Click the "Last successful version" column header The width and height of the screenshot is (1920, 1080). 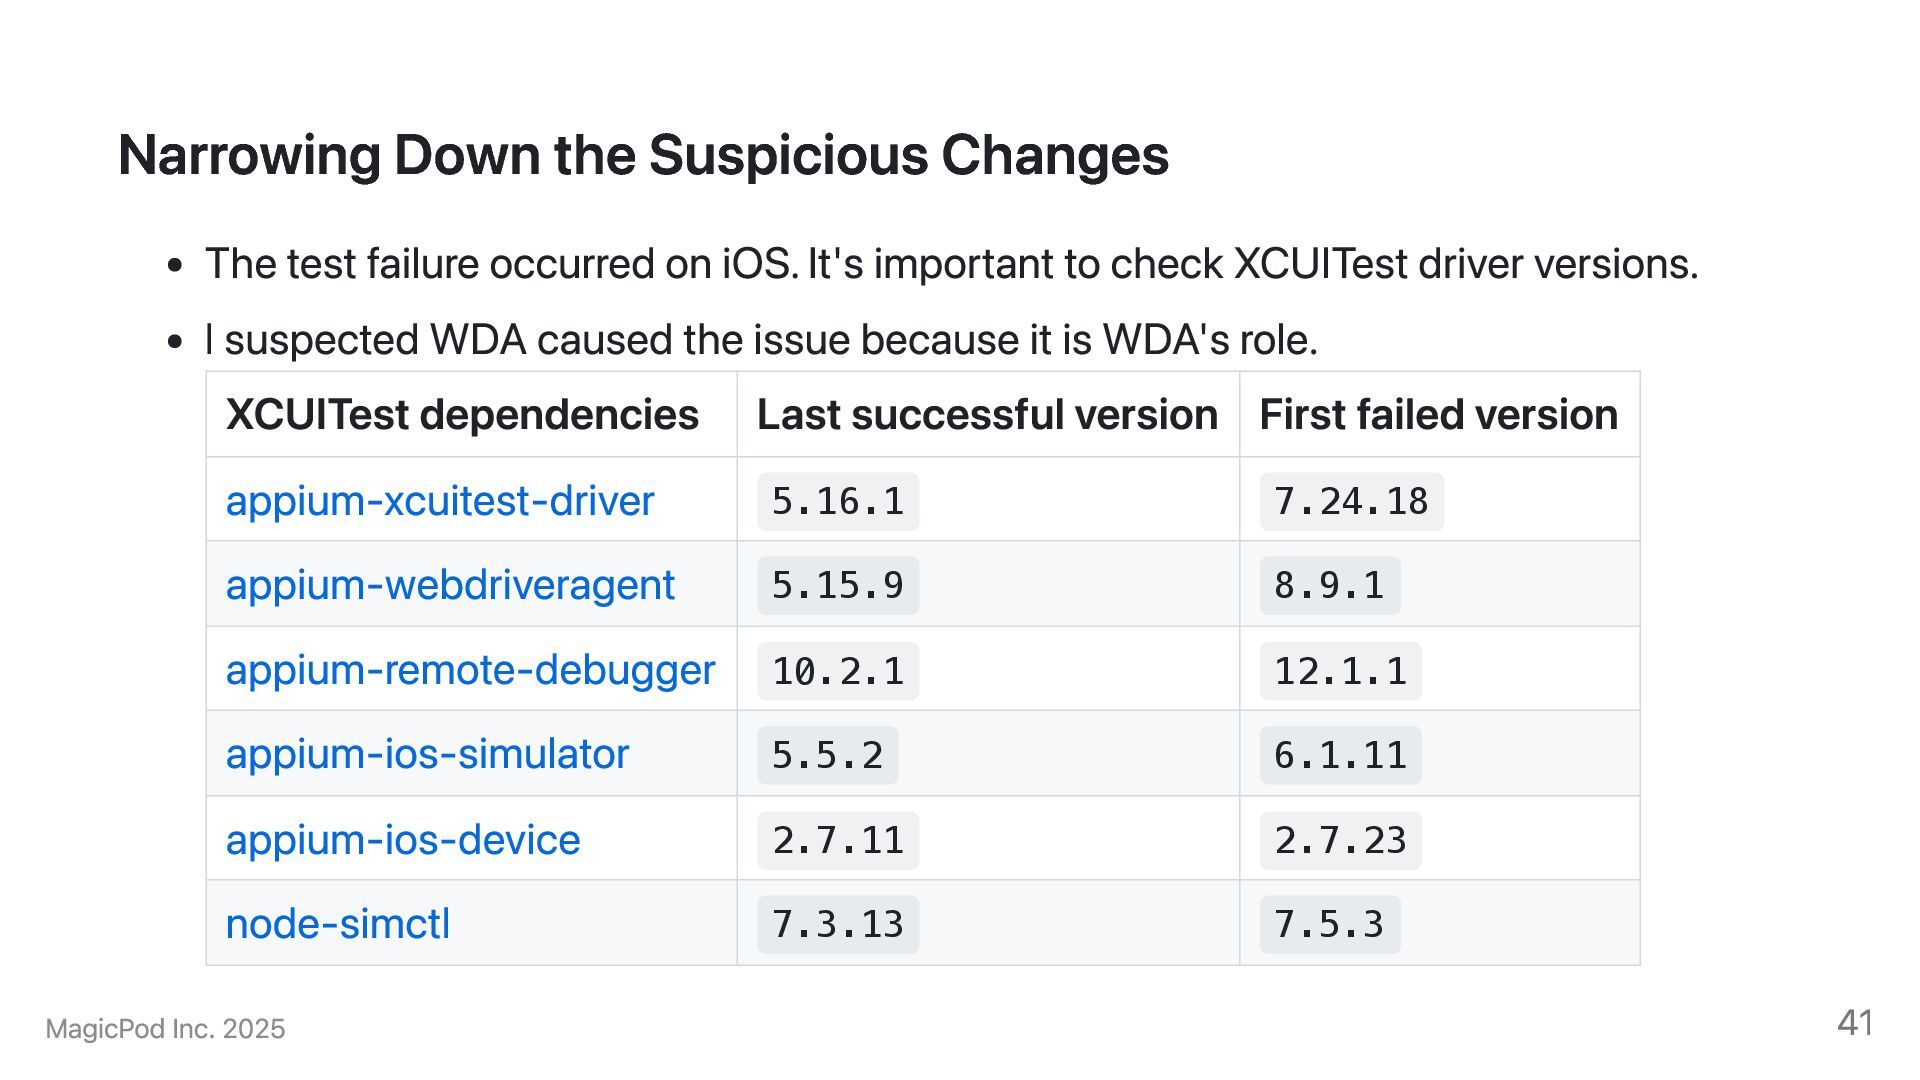click(987, 415)
